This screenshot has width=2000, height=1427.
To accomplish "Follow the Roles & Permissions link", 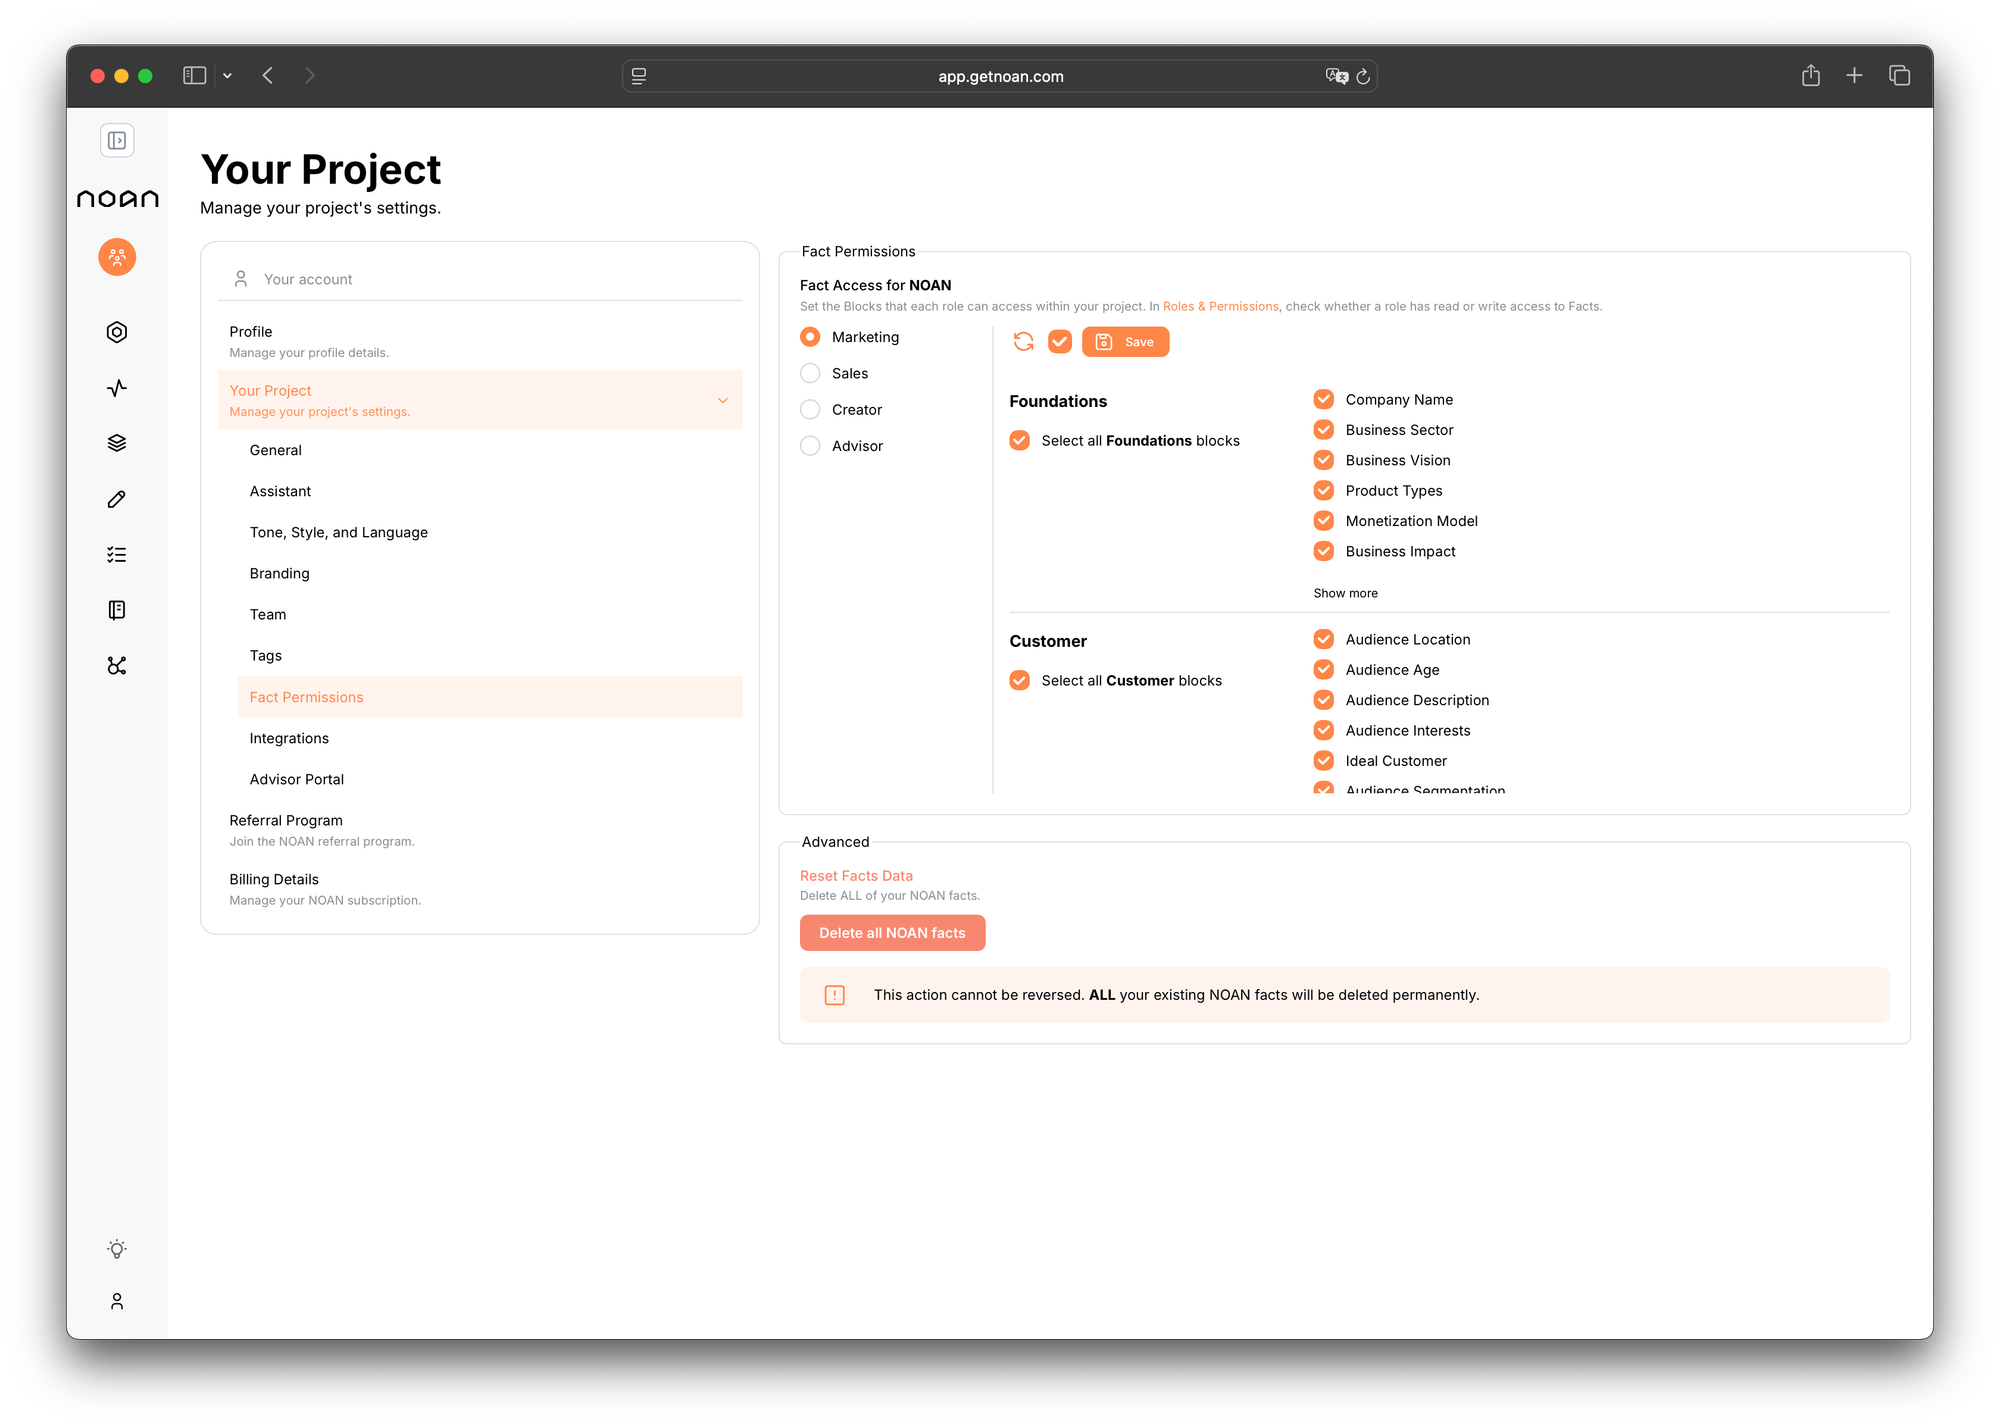I will 1220,307.
